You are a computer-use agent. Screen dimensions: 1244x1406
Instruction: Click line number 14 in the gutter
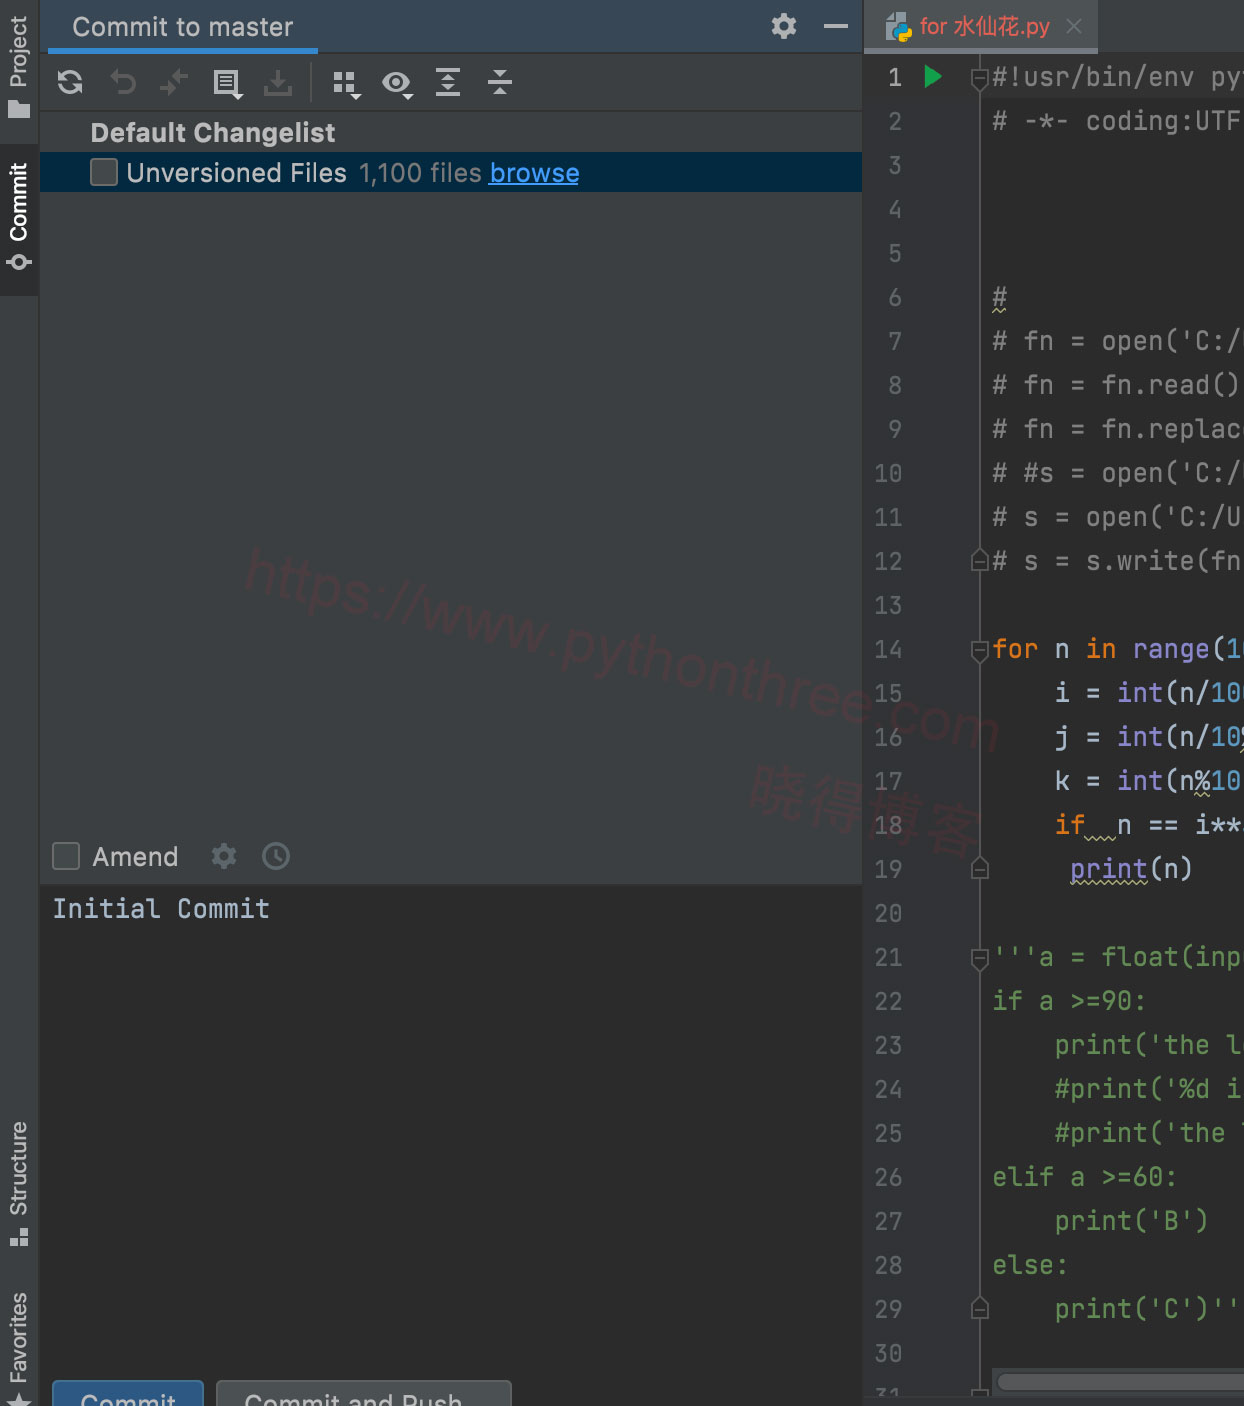click(888, 649)
